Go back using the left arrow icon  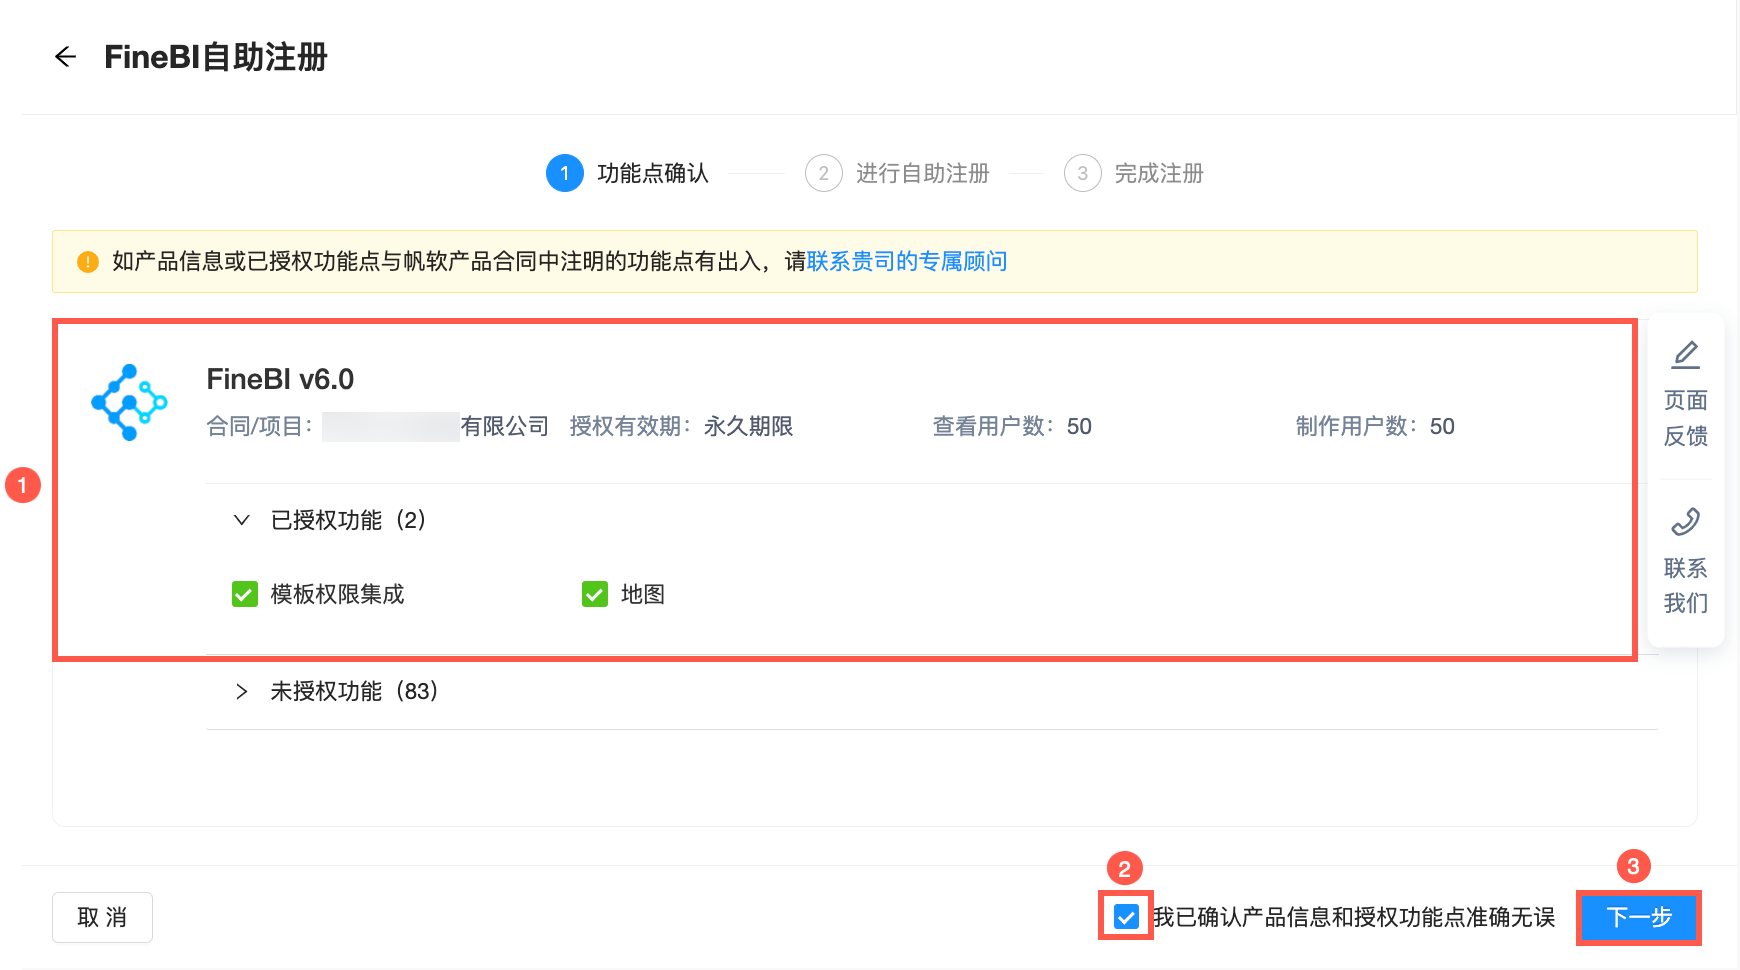[x=66, y=57]
